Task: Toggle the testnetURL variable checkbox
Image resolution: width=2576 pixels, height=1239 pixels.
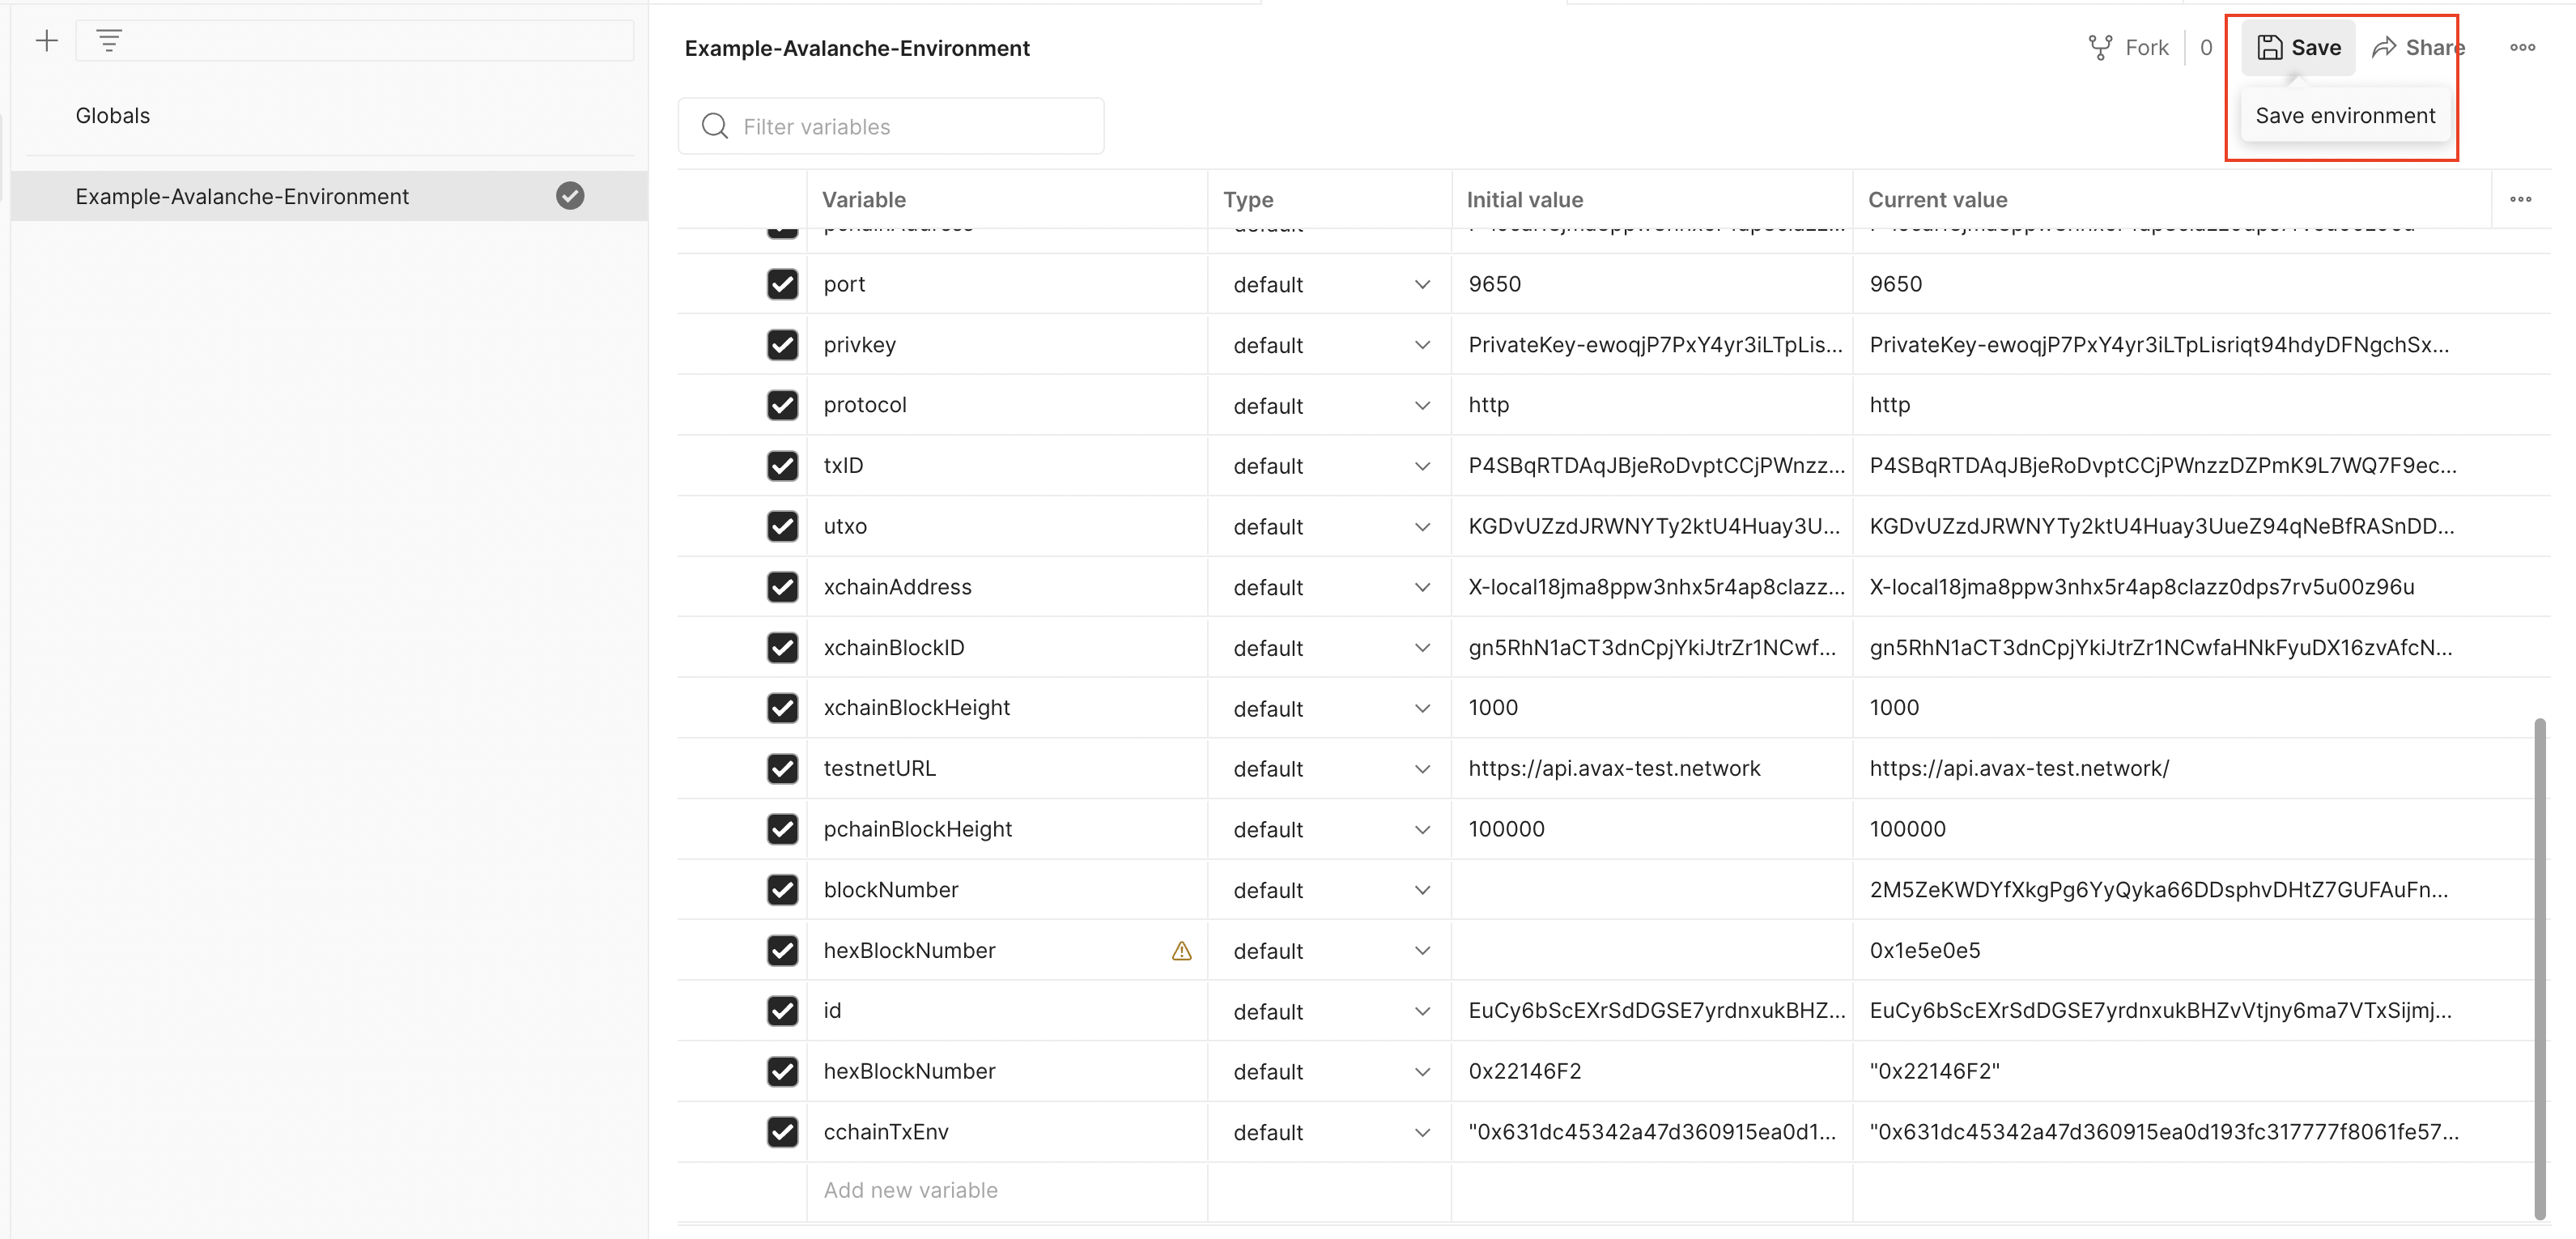Action: (x=782, y=769)
